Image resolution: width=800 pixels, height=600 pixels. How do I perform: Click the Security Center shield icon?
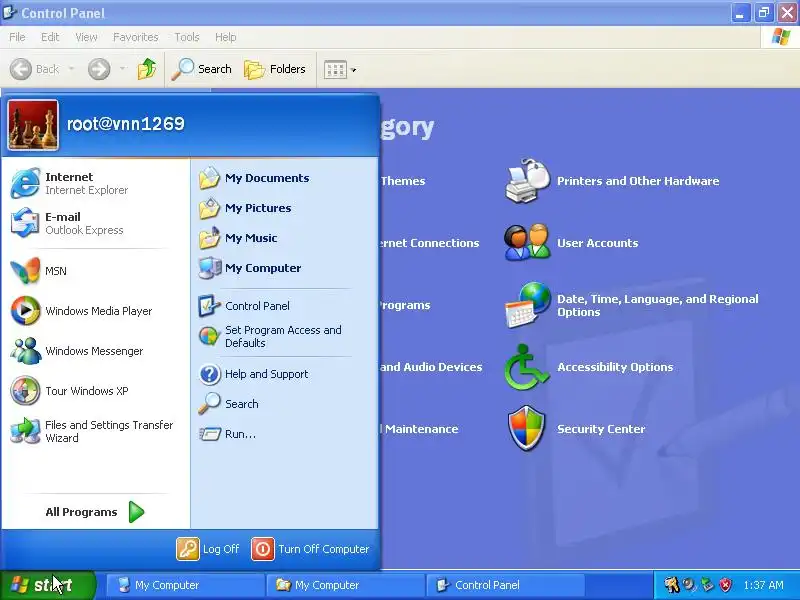pyautogui.click(x=527, y=429)
